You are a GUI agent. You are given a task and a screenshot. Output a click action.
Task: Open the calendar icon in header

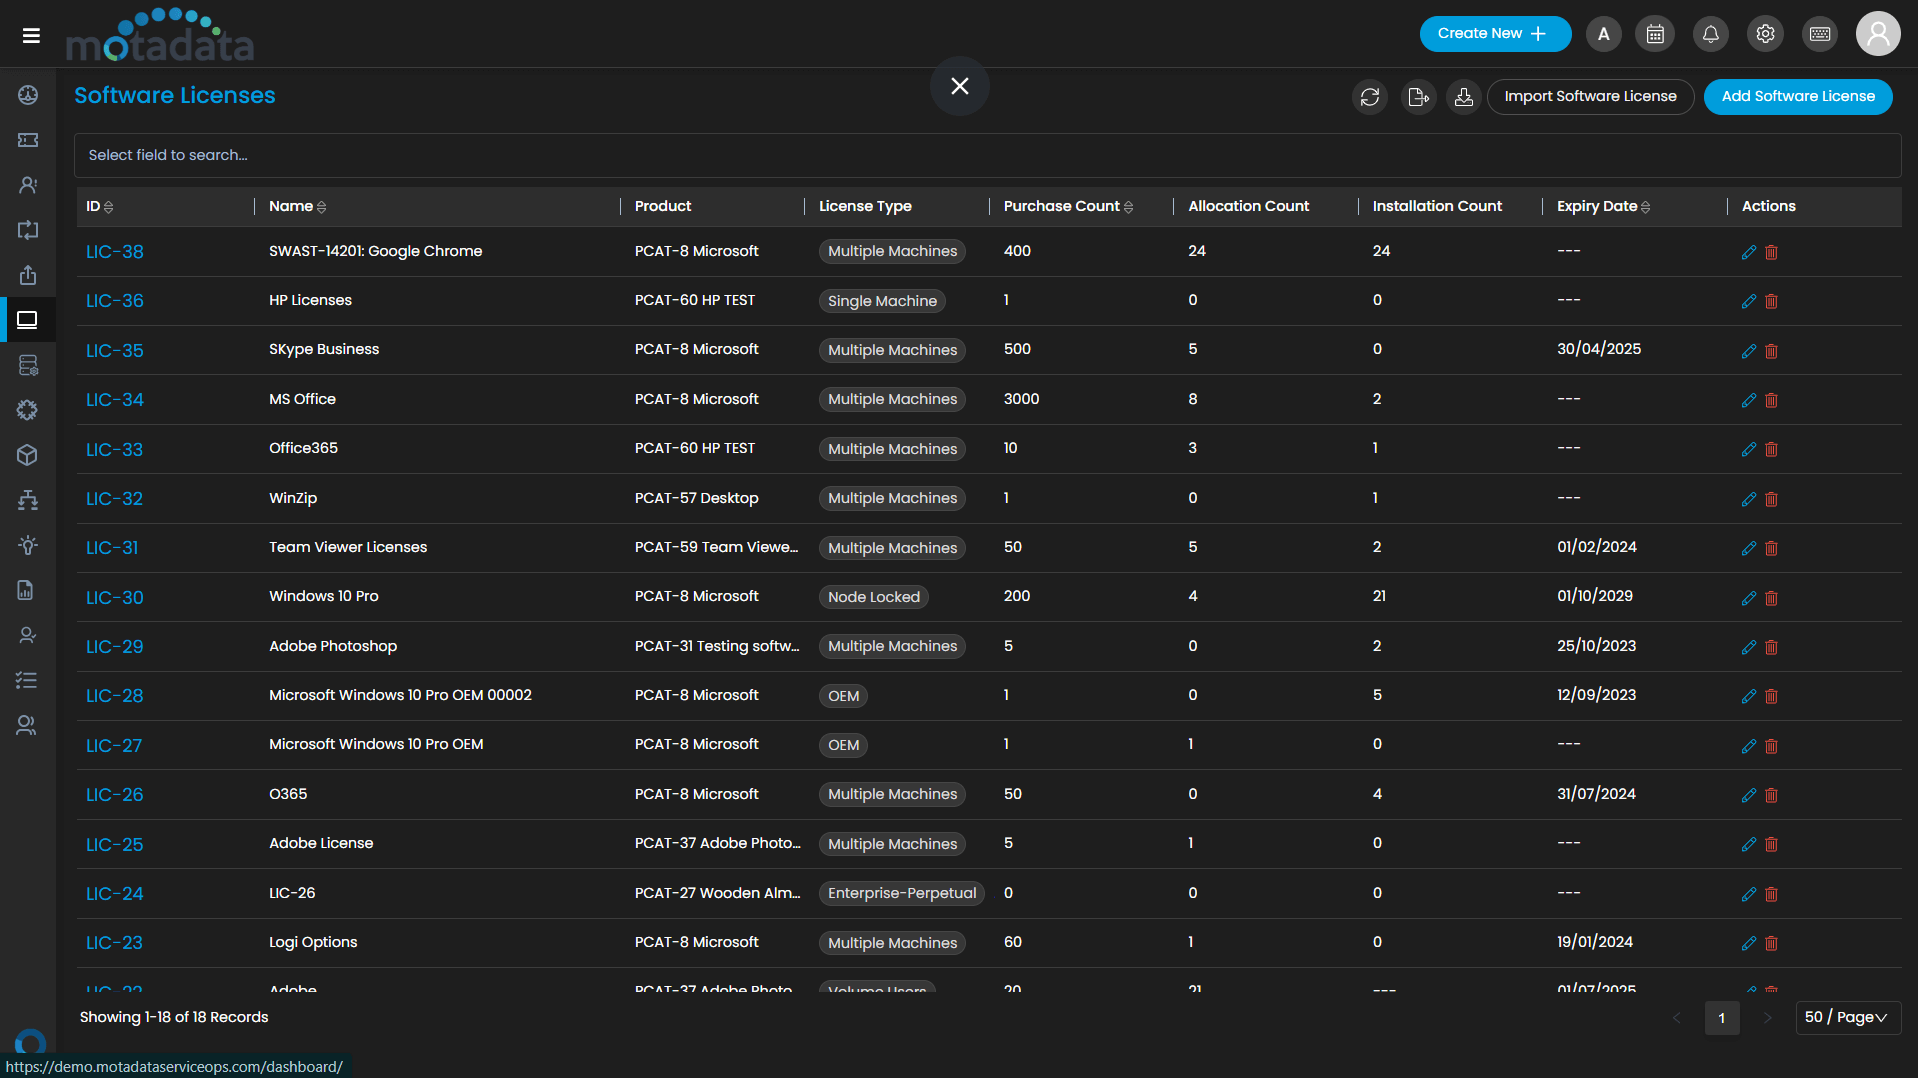point(1655,34)
